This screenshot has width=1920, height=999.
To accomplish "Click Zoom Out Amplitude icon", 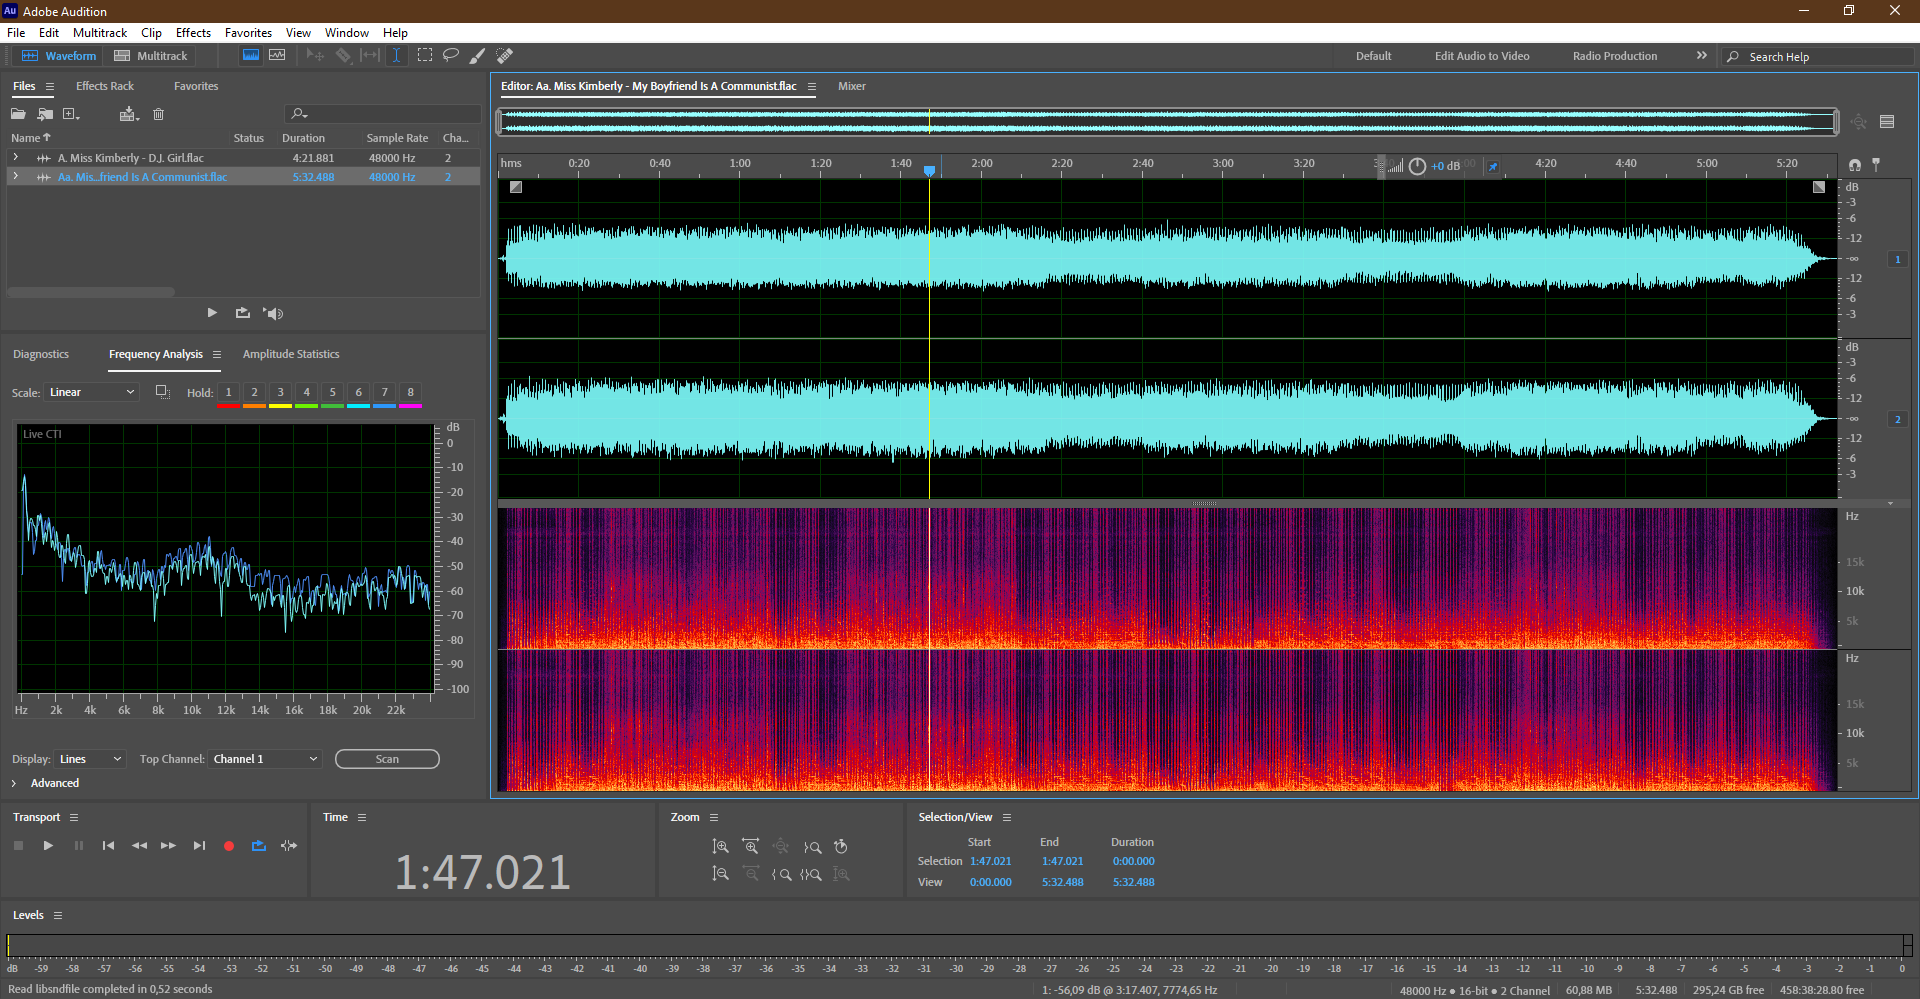I will pyautogui.click(x=720, y=874).
